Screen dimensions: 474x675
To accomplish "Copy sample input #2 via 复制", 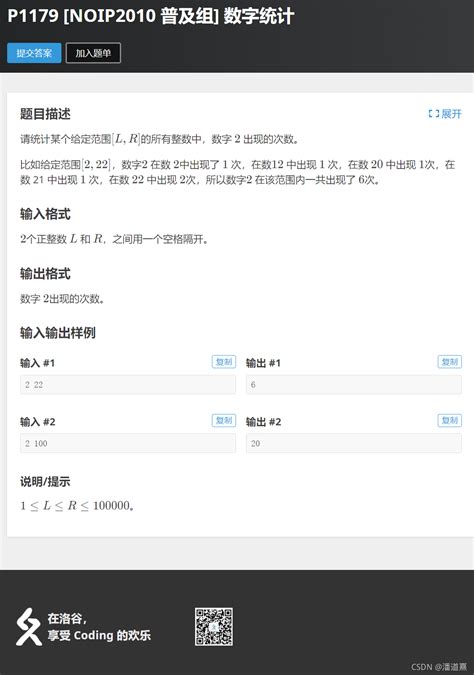I will [224, 420].
